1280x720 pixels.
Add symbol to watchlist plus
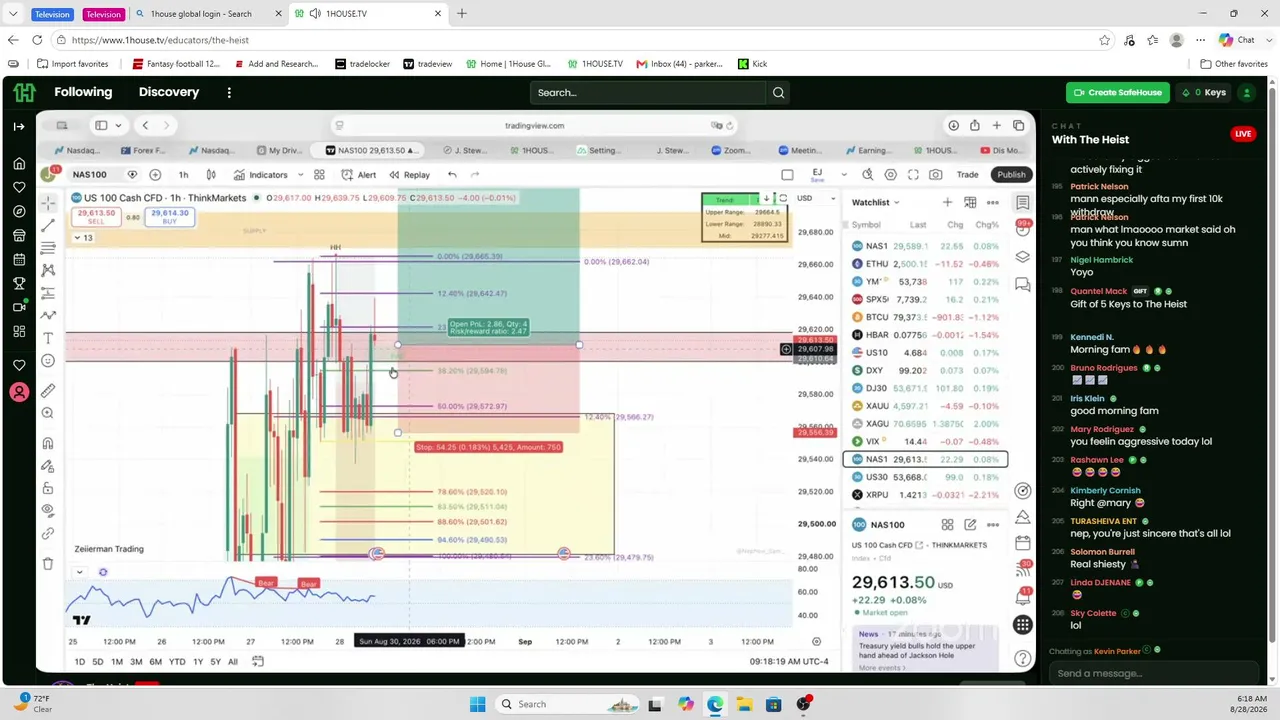pyautogui.click(x=948, y=202)
